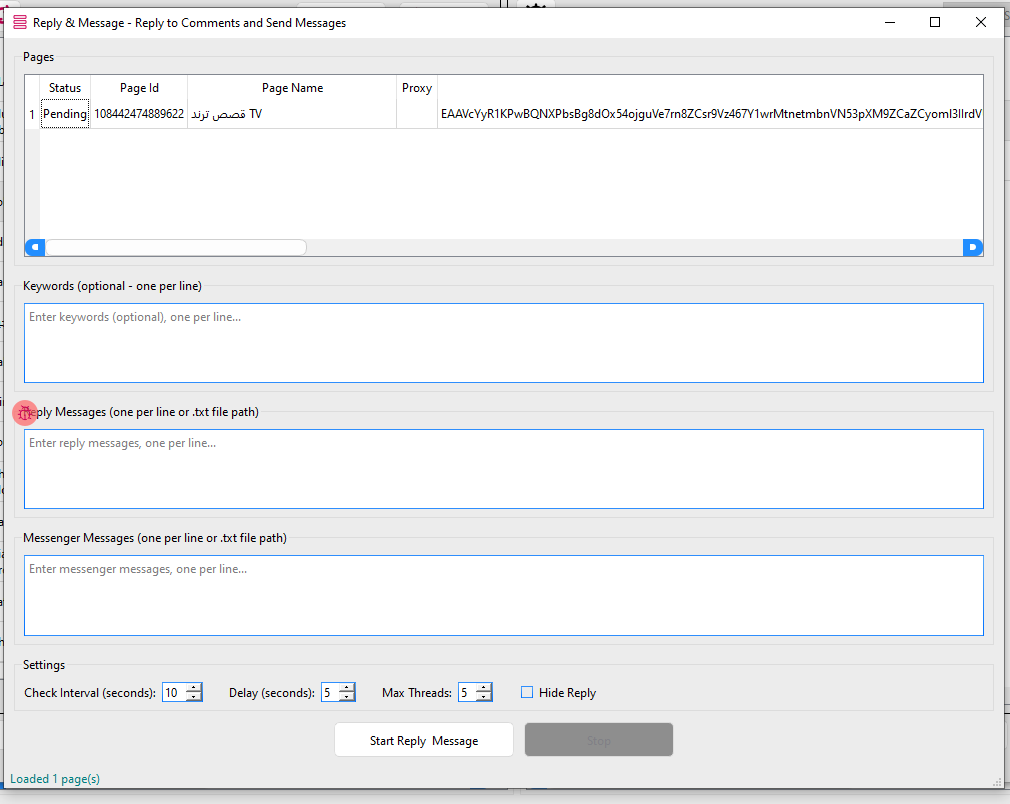Click the Page Name column header
The width and height of the screenshot is (1010, 804).
pyautogui.click(x=291, y=88)
